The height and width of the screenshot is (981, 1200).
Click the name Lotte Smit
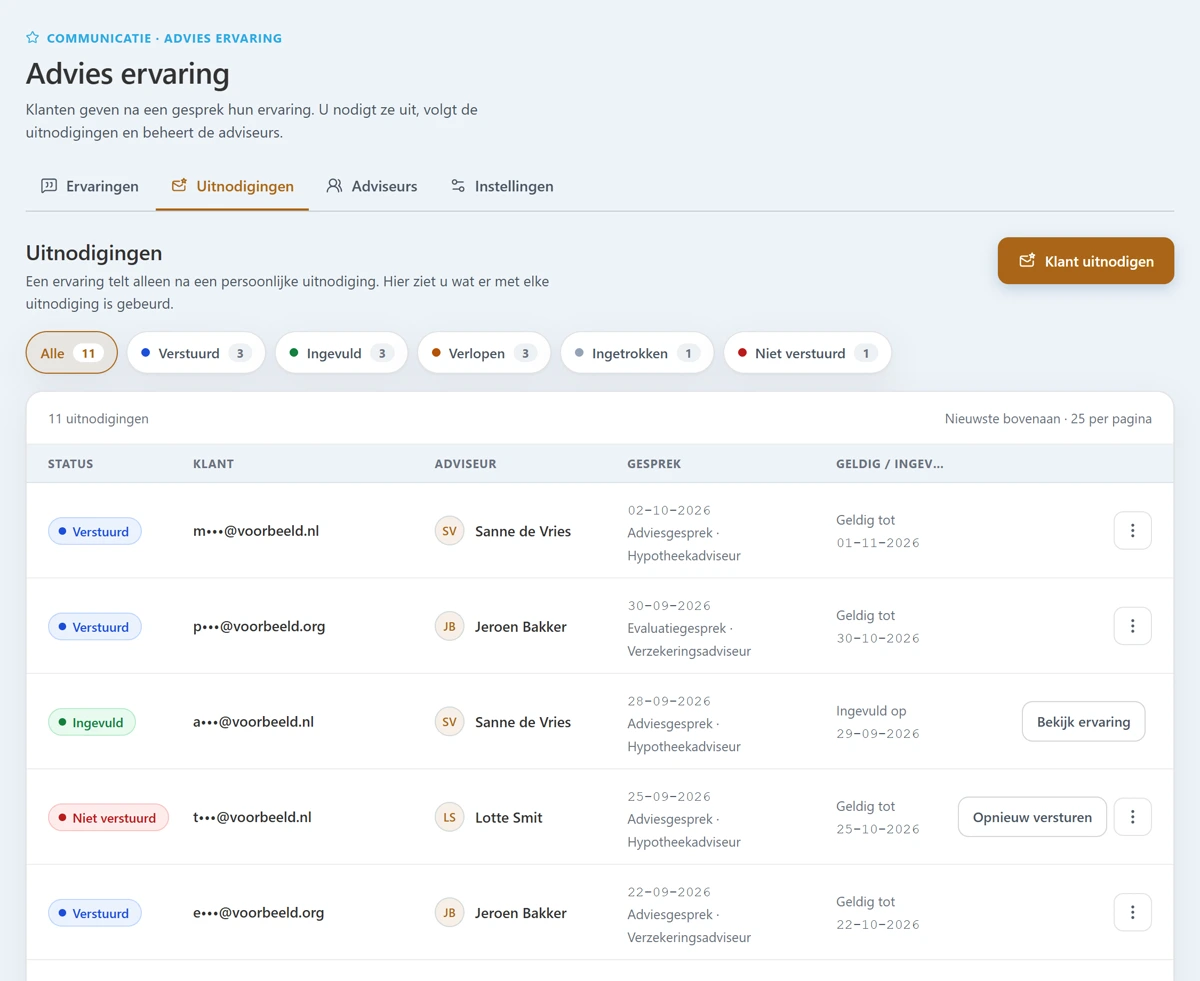pyautogui.click(x=509, y=817)
